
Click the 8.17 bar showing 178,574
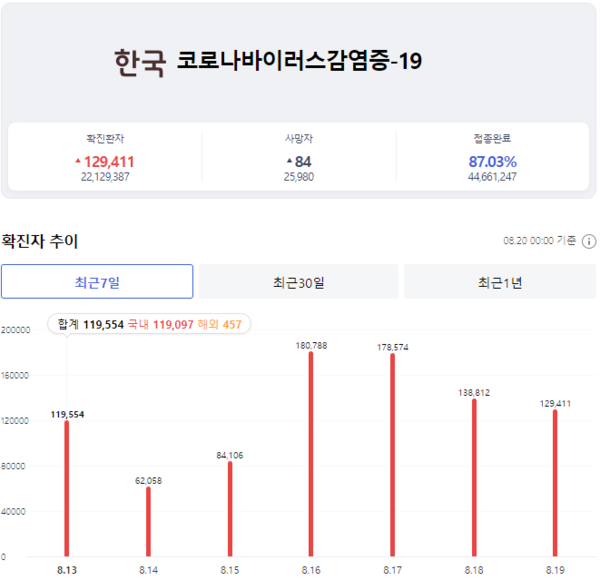point(393,455)
